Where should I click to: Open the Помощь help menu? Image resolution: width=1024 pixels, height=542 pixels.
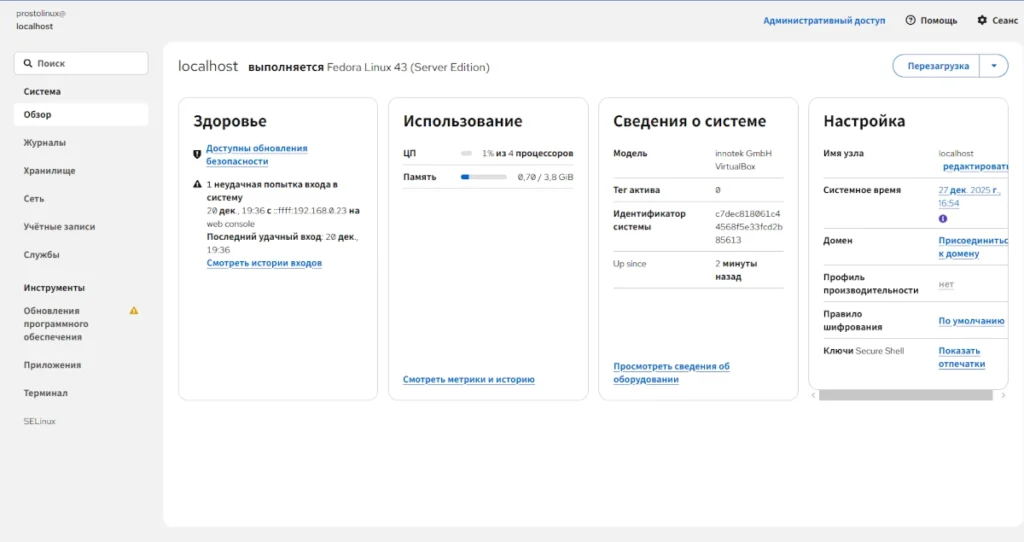931,20
